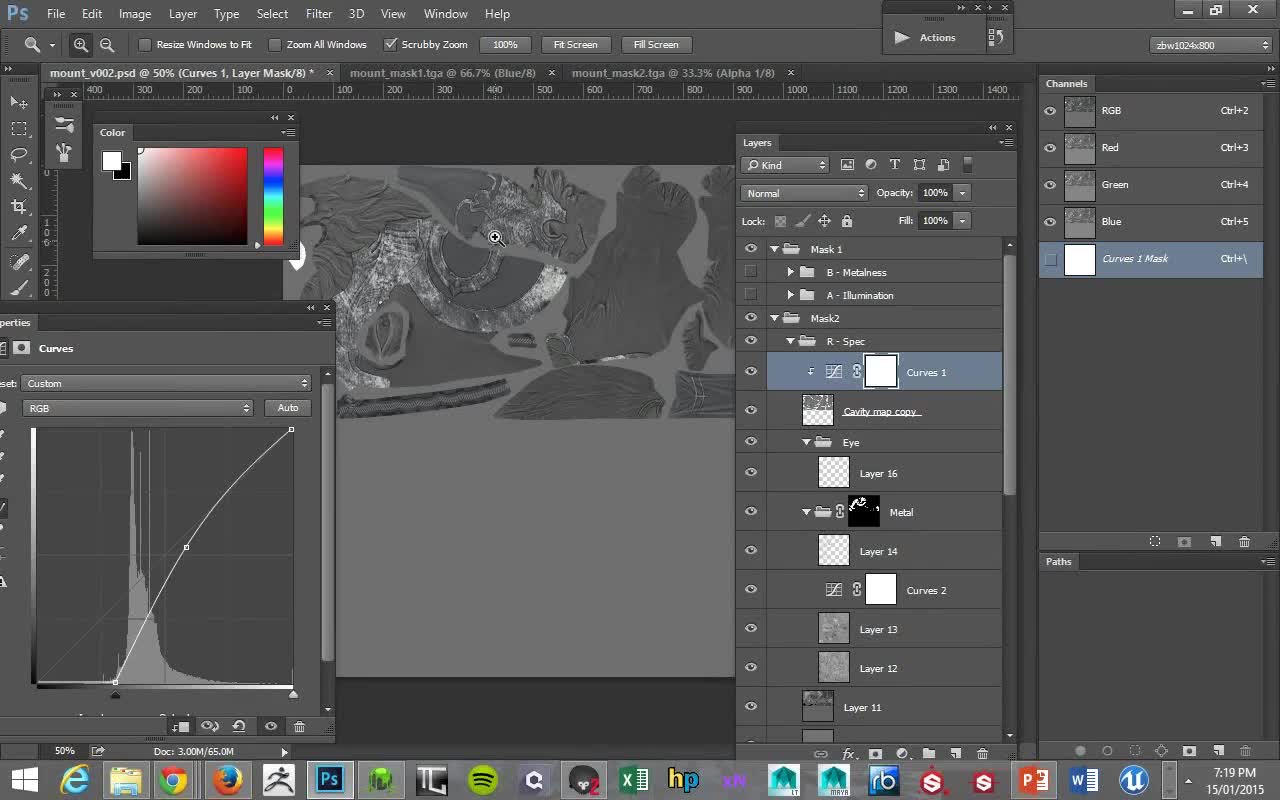Screen dimensions: 1280x800
Task: Delete adjustment layer trash in Properties
Action: [299, 726]
